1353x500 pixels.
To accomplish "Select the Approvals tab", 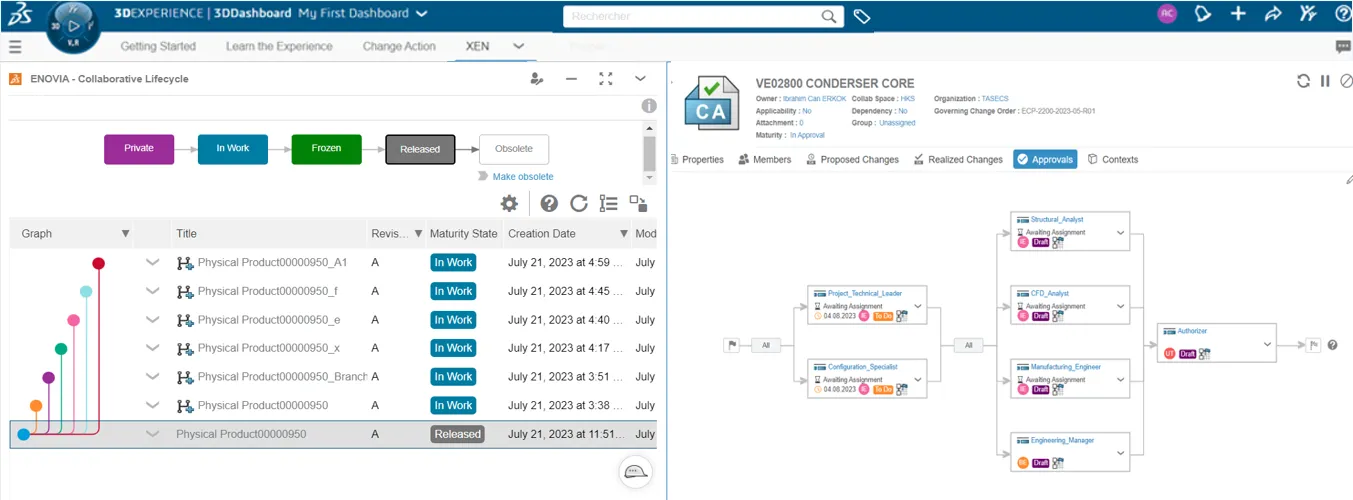I will pyautogui.click(x=1045, y=159).
